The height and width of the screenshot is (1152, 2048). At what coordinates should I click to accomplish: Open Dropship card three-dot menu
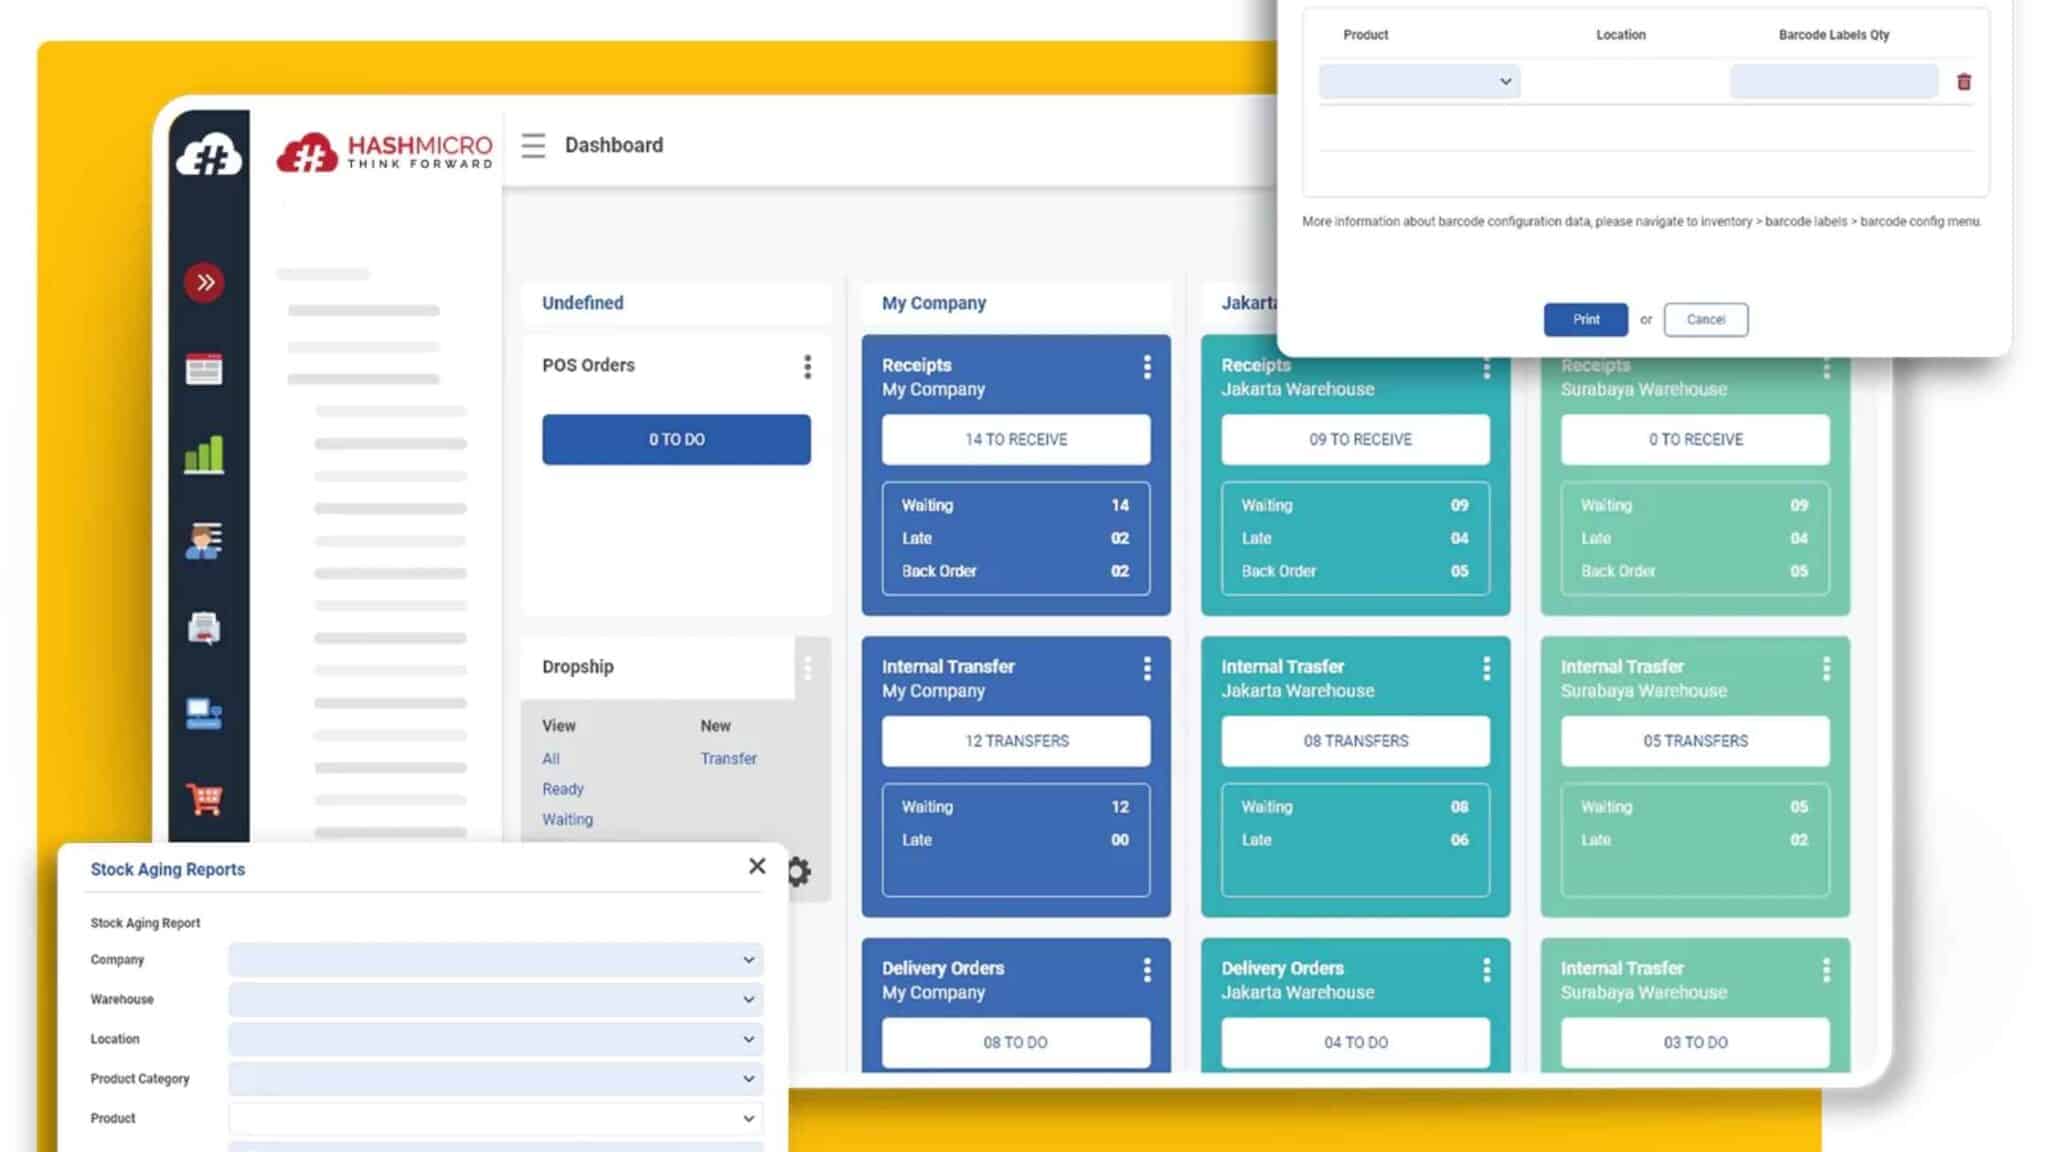pyautogui.click(x=808, y=668)
